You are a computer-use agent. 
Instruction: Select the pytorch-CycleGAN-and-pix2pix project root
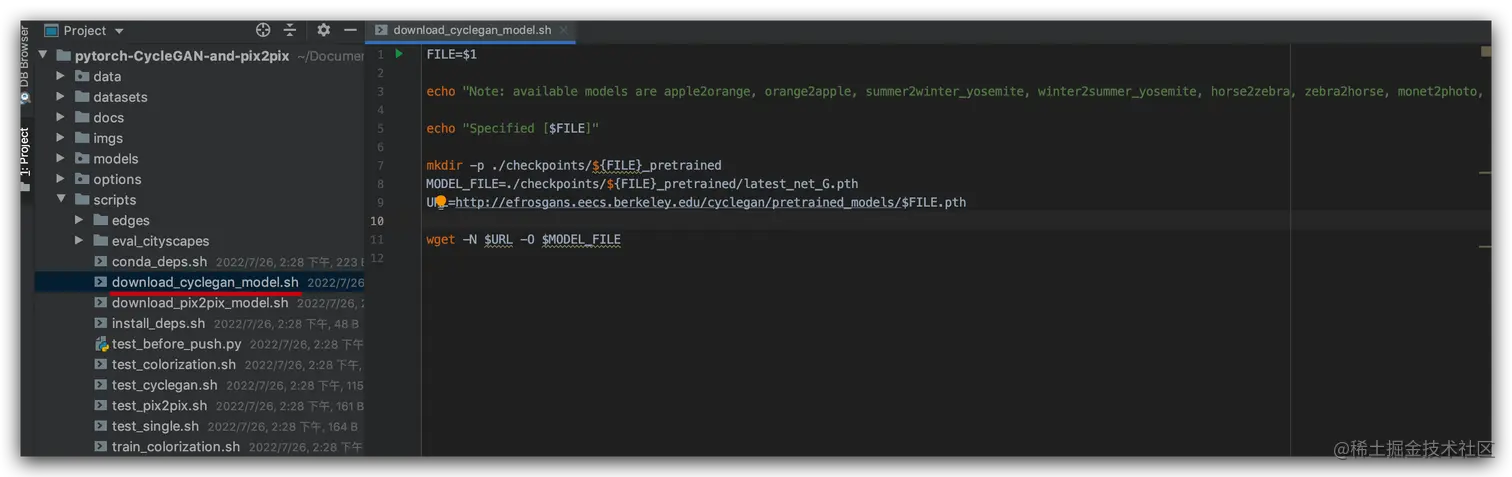click(x=182, y=56)
